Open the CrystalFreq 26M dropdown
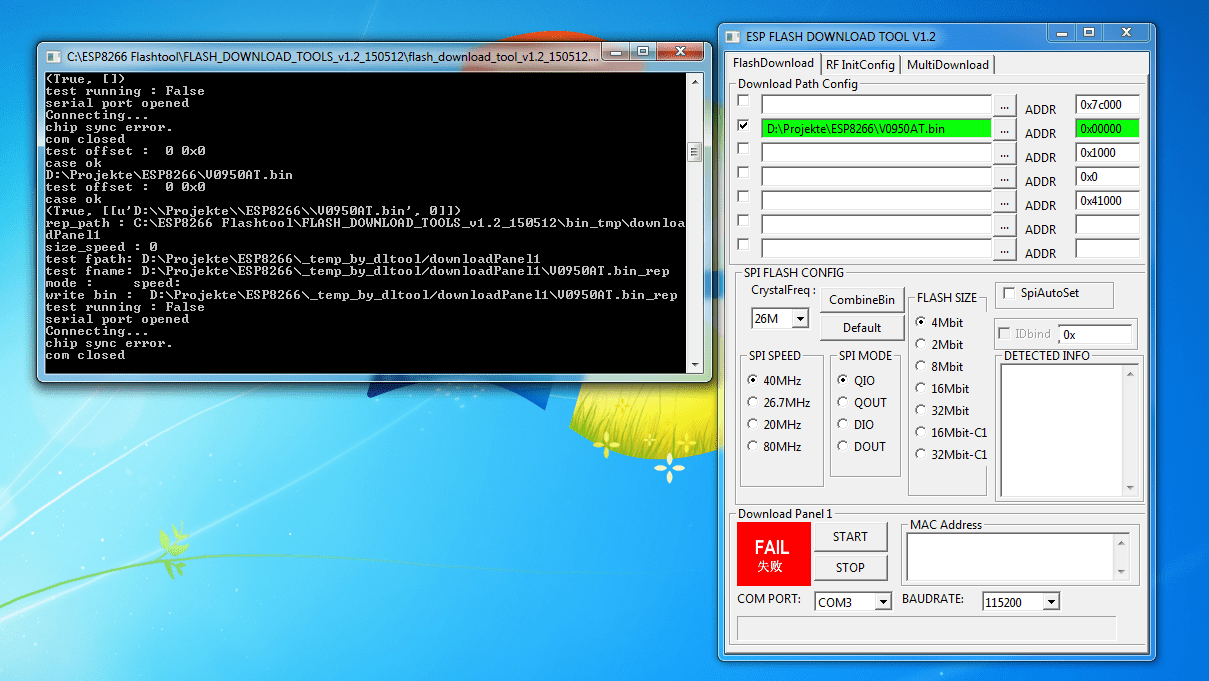1209x681 pixels. pos(800,319)
